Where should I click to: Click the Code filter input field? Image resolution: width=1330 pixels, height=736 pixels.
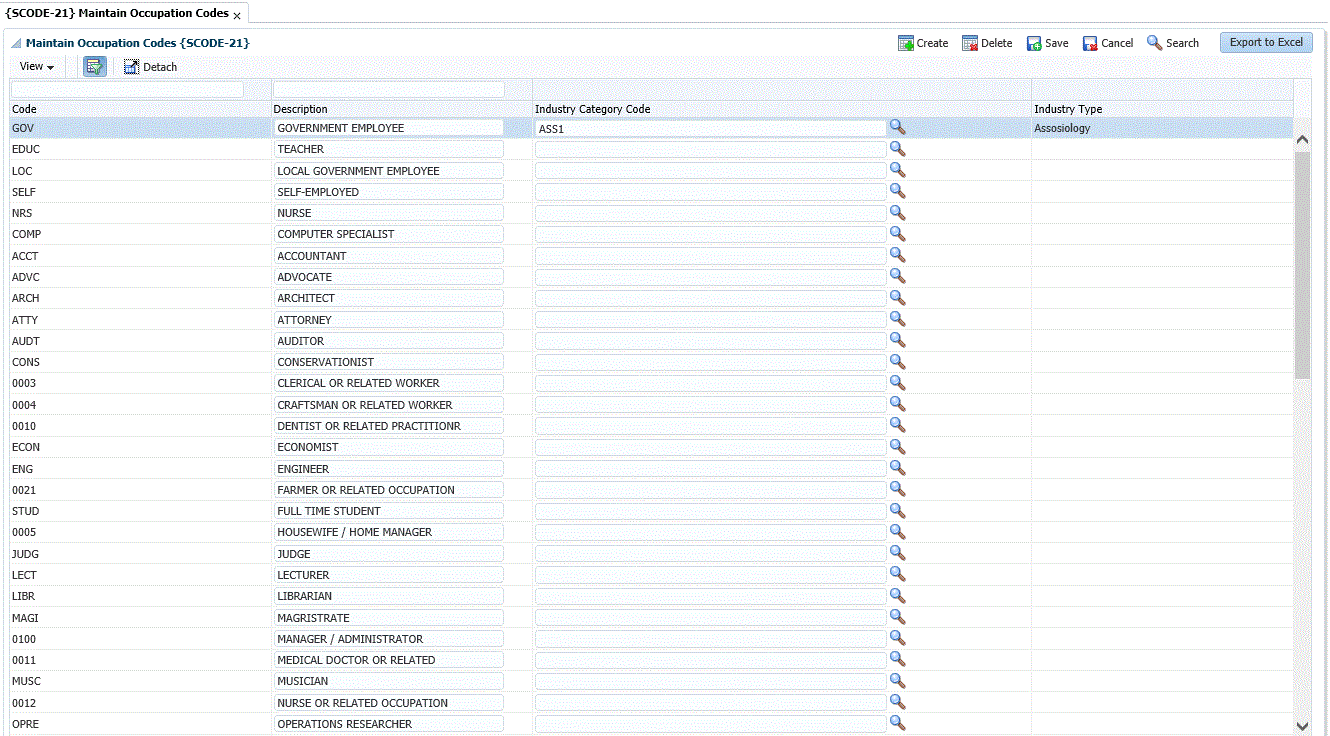(x=127, y=90)
